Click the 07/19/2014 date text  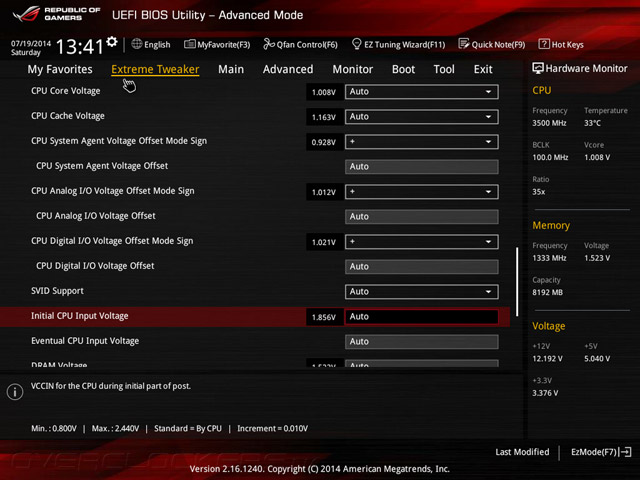tap(31, 43)
